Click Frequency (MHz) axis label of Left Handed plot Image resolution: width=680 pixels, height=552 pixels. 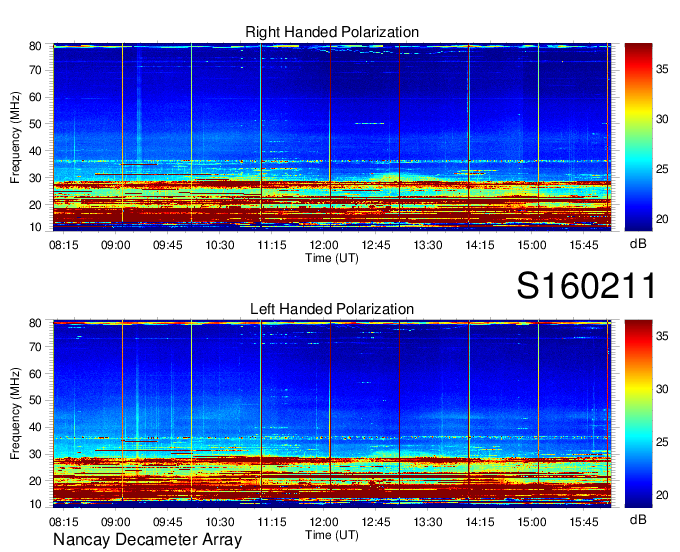[15, 414]
